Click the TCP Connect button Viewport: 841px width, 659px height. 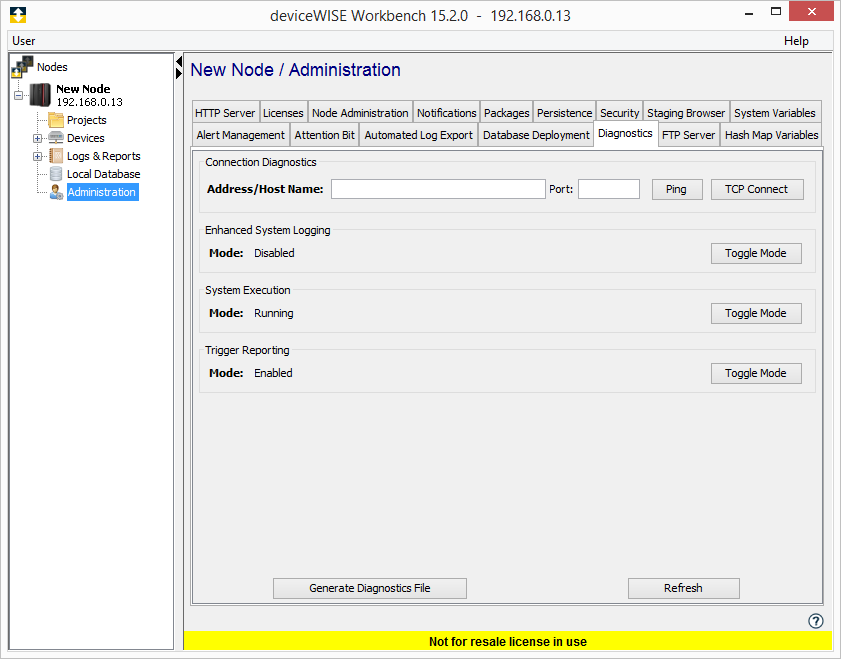point(756,189)
